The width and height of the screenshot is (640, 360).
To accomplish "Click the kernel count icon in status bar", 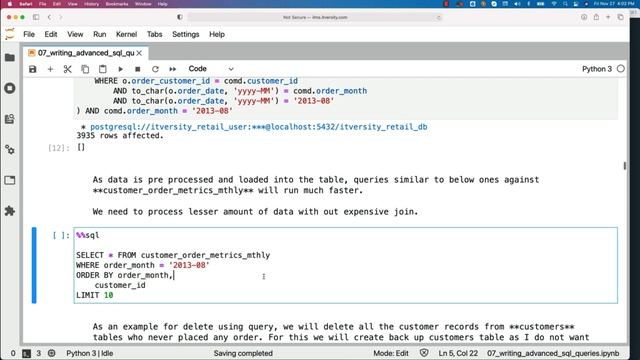I will click(x=51, y=353).
